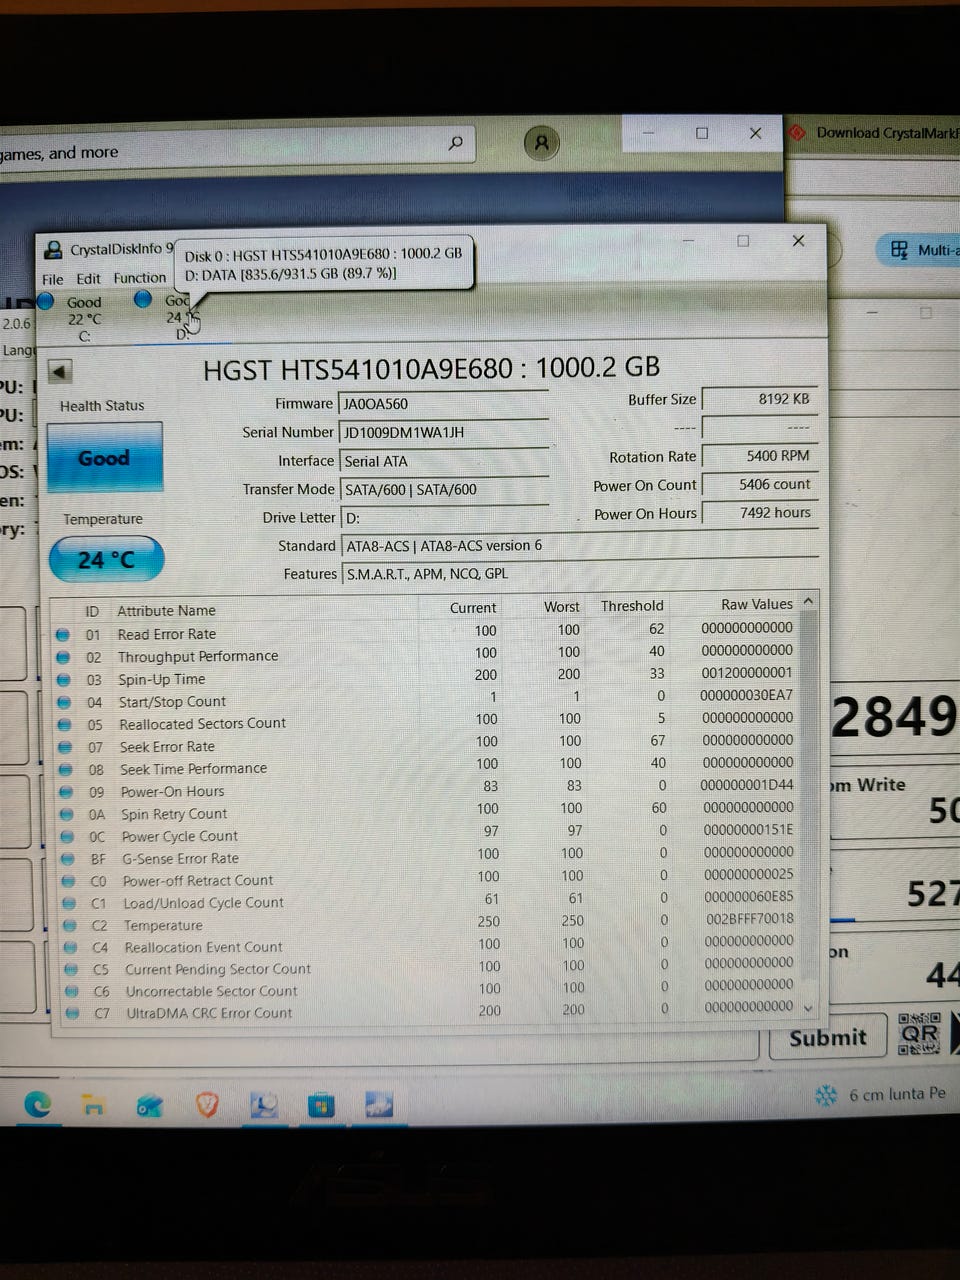This screenshot has width=960, height=1280.
Task: Click status dot of Read Error Rate
Action: 63,634
